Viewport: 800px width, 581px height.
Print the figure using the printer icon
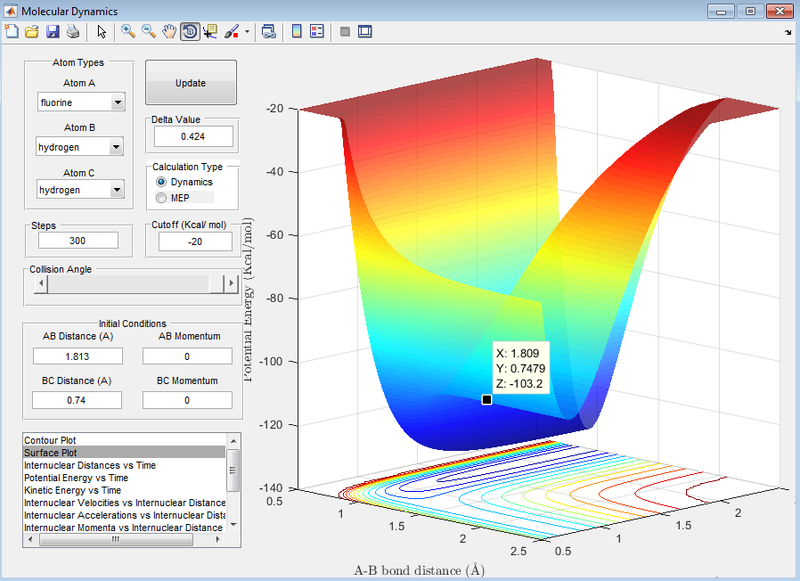[x=72, y=32]
